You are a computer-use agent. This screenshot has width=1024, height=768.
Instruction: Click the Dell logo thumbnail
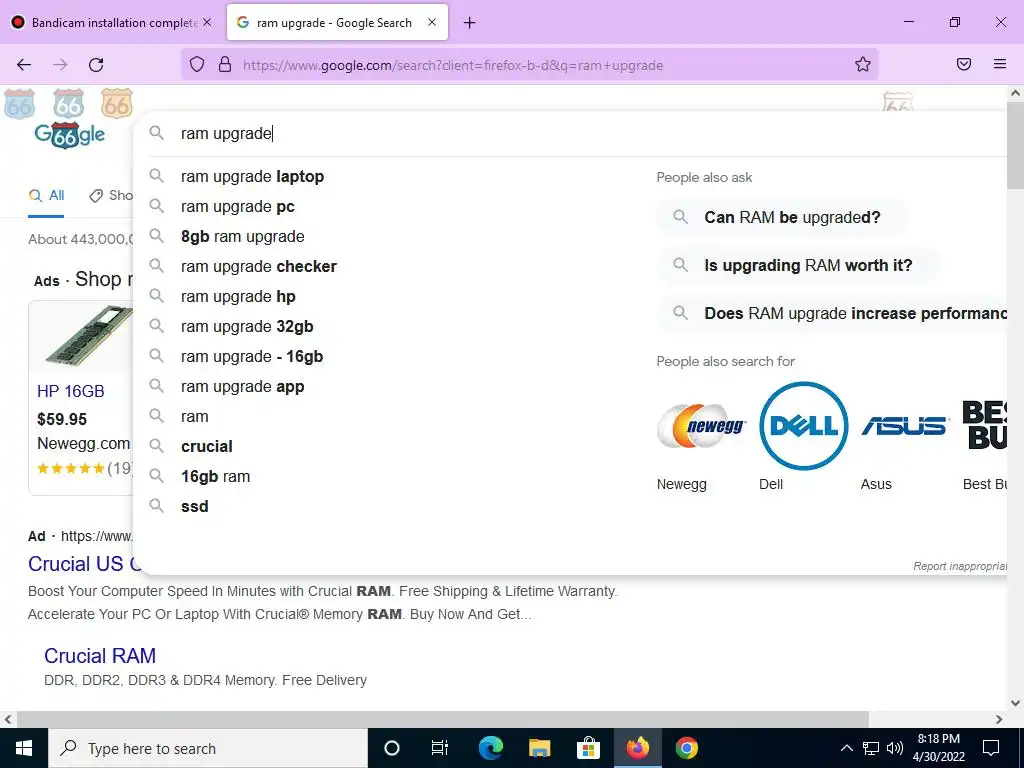coord(803,426)
